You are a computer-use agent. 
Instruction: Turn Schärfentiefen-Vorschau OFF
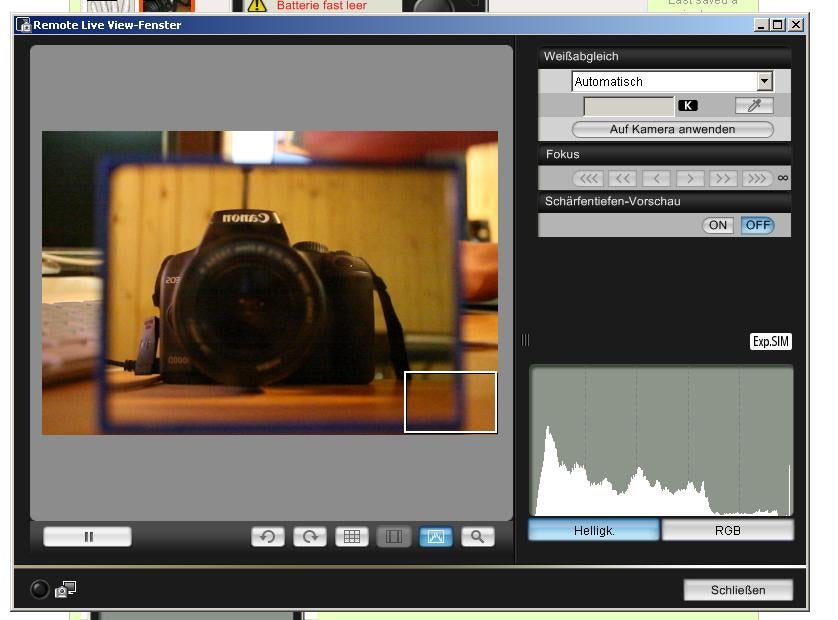point(757,226)
